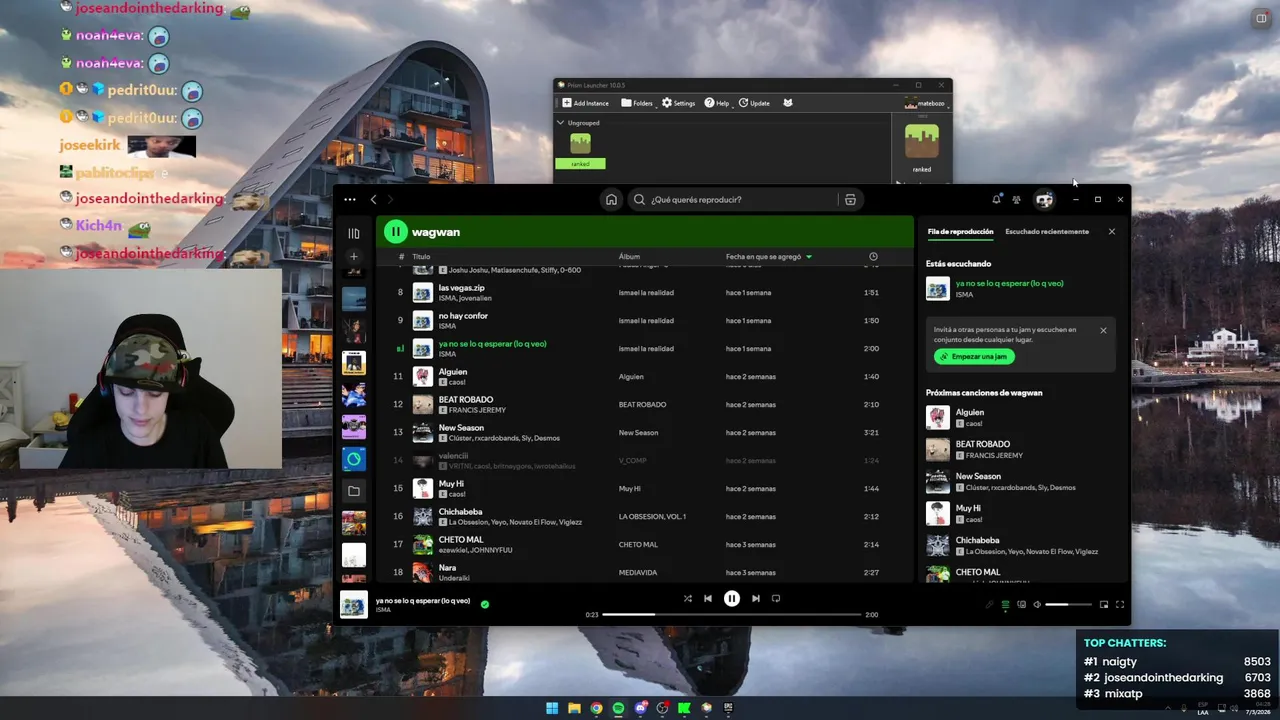
Task: Go back with Spotify's back arrow
Action: coord(373,199)
